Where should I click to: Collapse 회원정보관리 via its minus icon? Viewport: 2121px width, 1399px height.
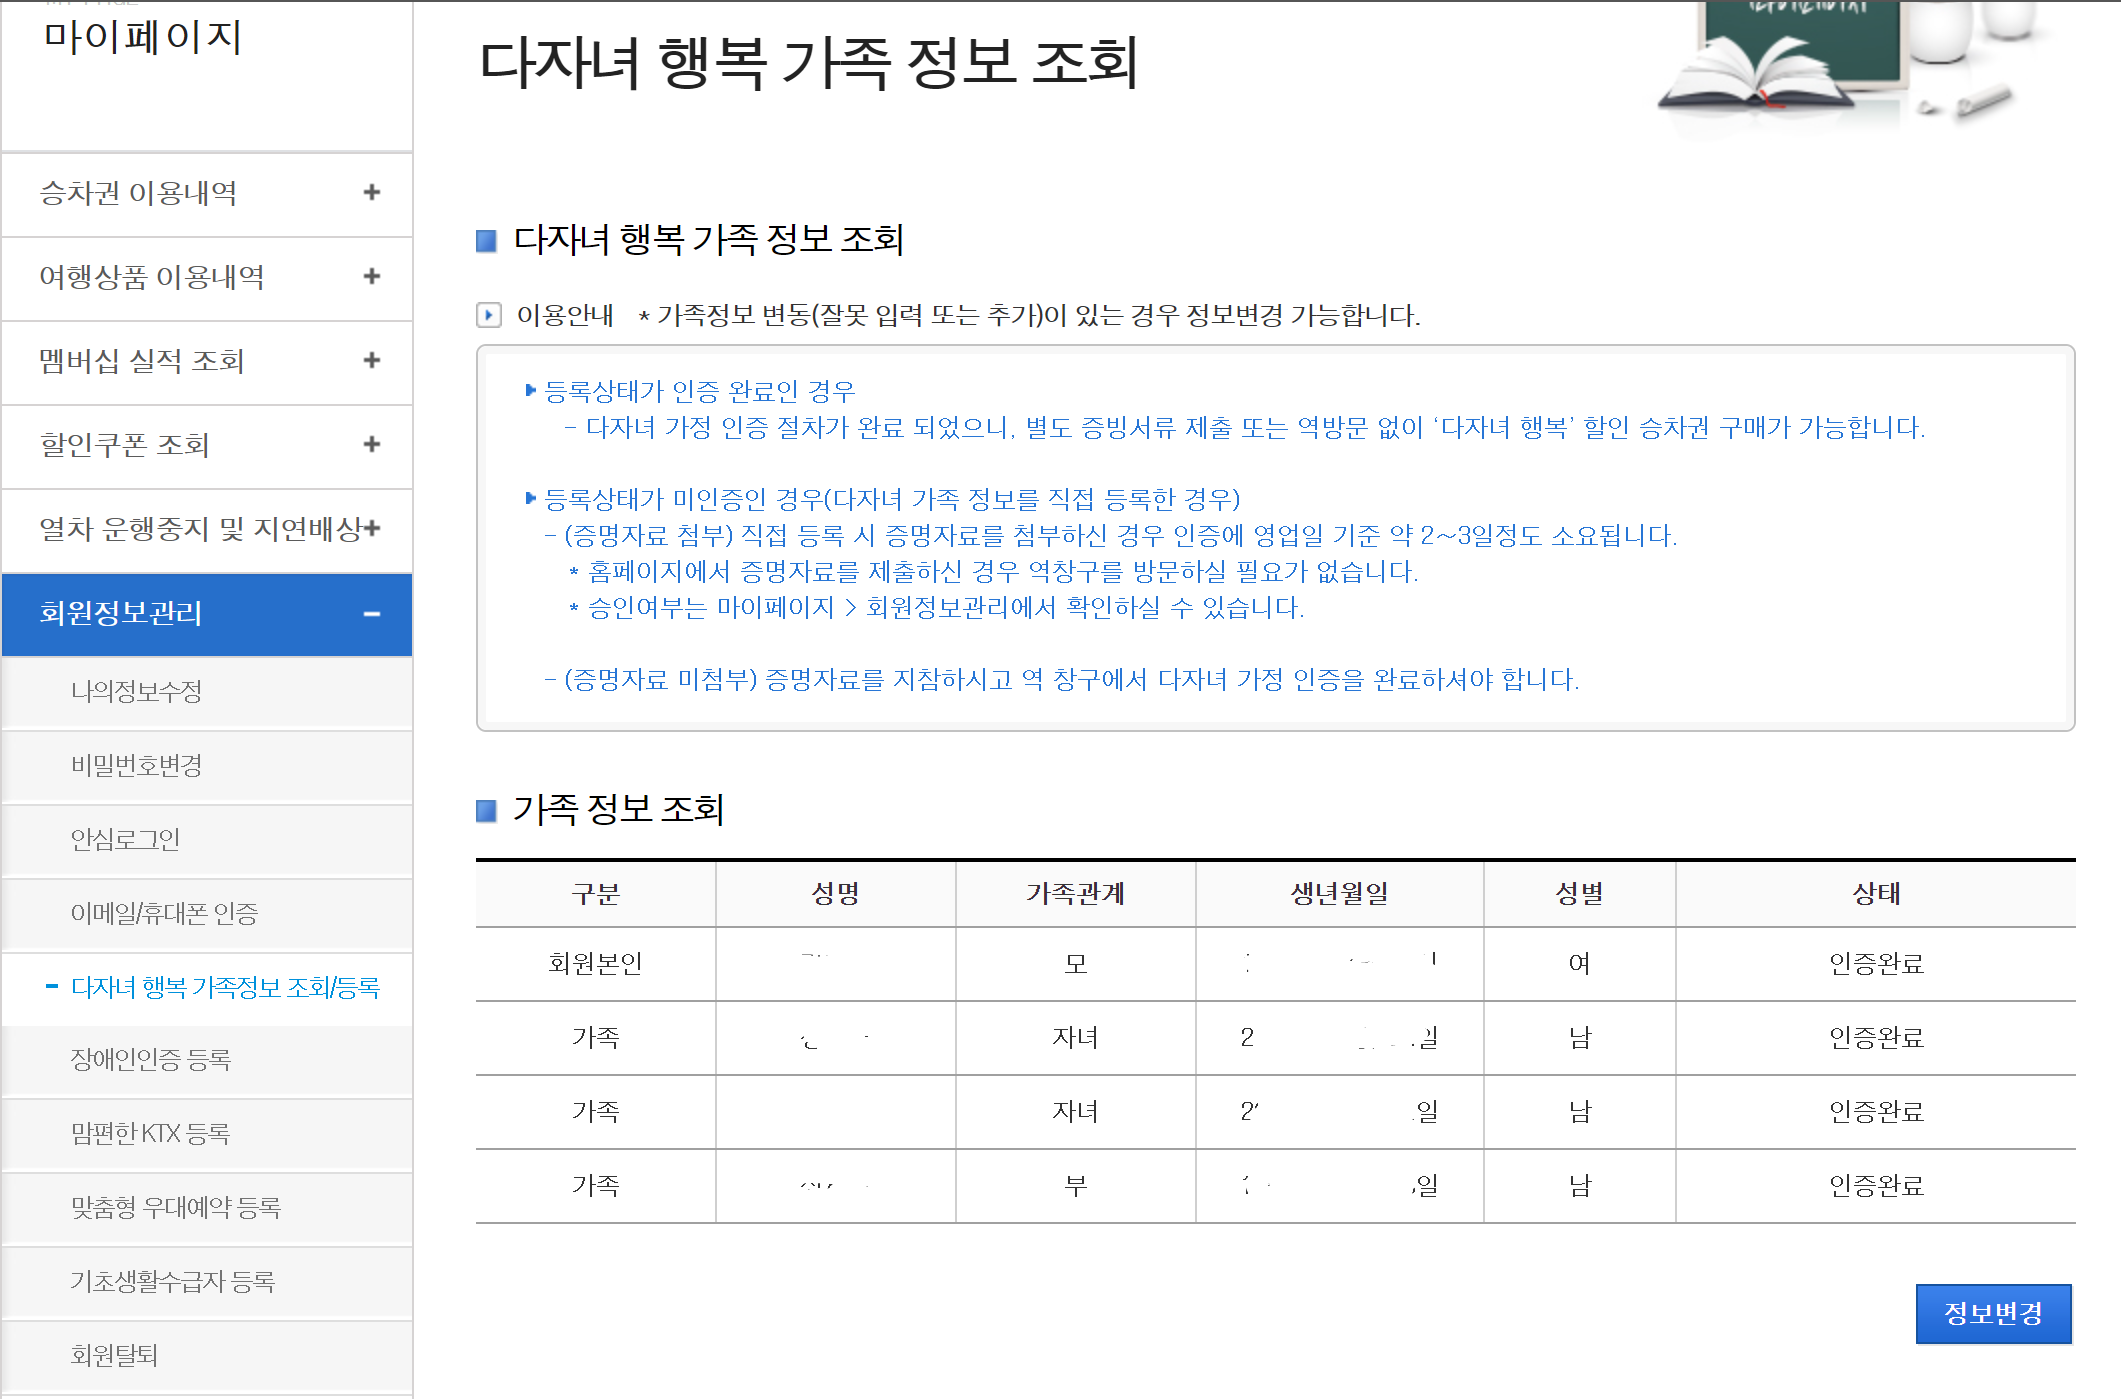click(372, 614)
